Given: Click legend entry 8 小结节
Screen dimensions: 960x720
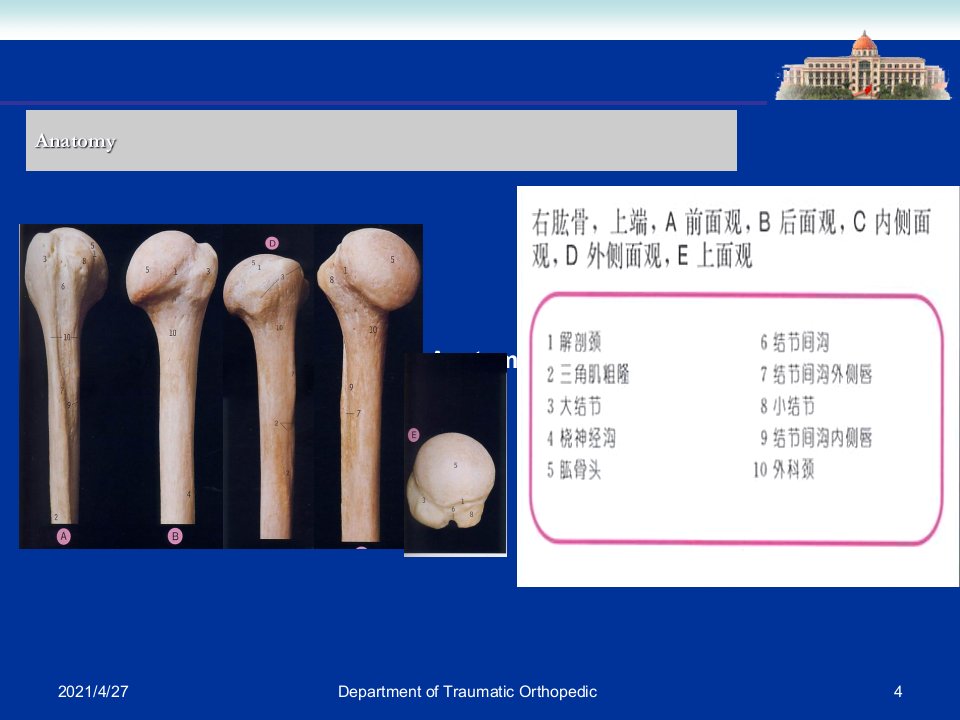Looking at the screenshot, I should point(787,405).
